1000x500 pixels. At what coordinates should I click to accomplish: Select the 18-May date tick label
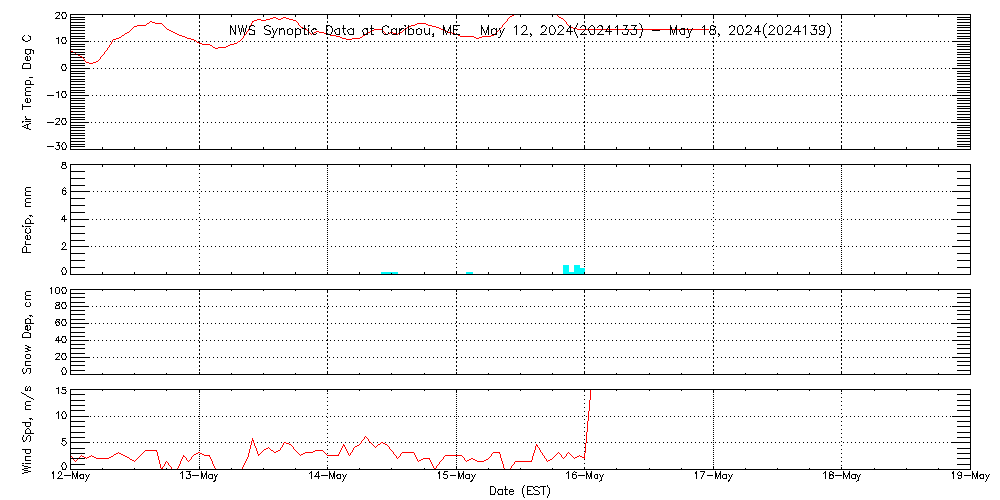tap(841, 477)
